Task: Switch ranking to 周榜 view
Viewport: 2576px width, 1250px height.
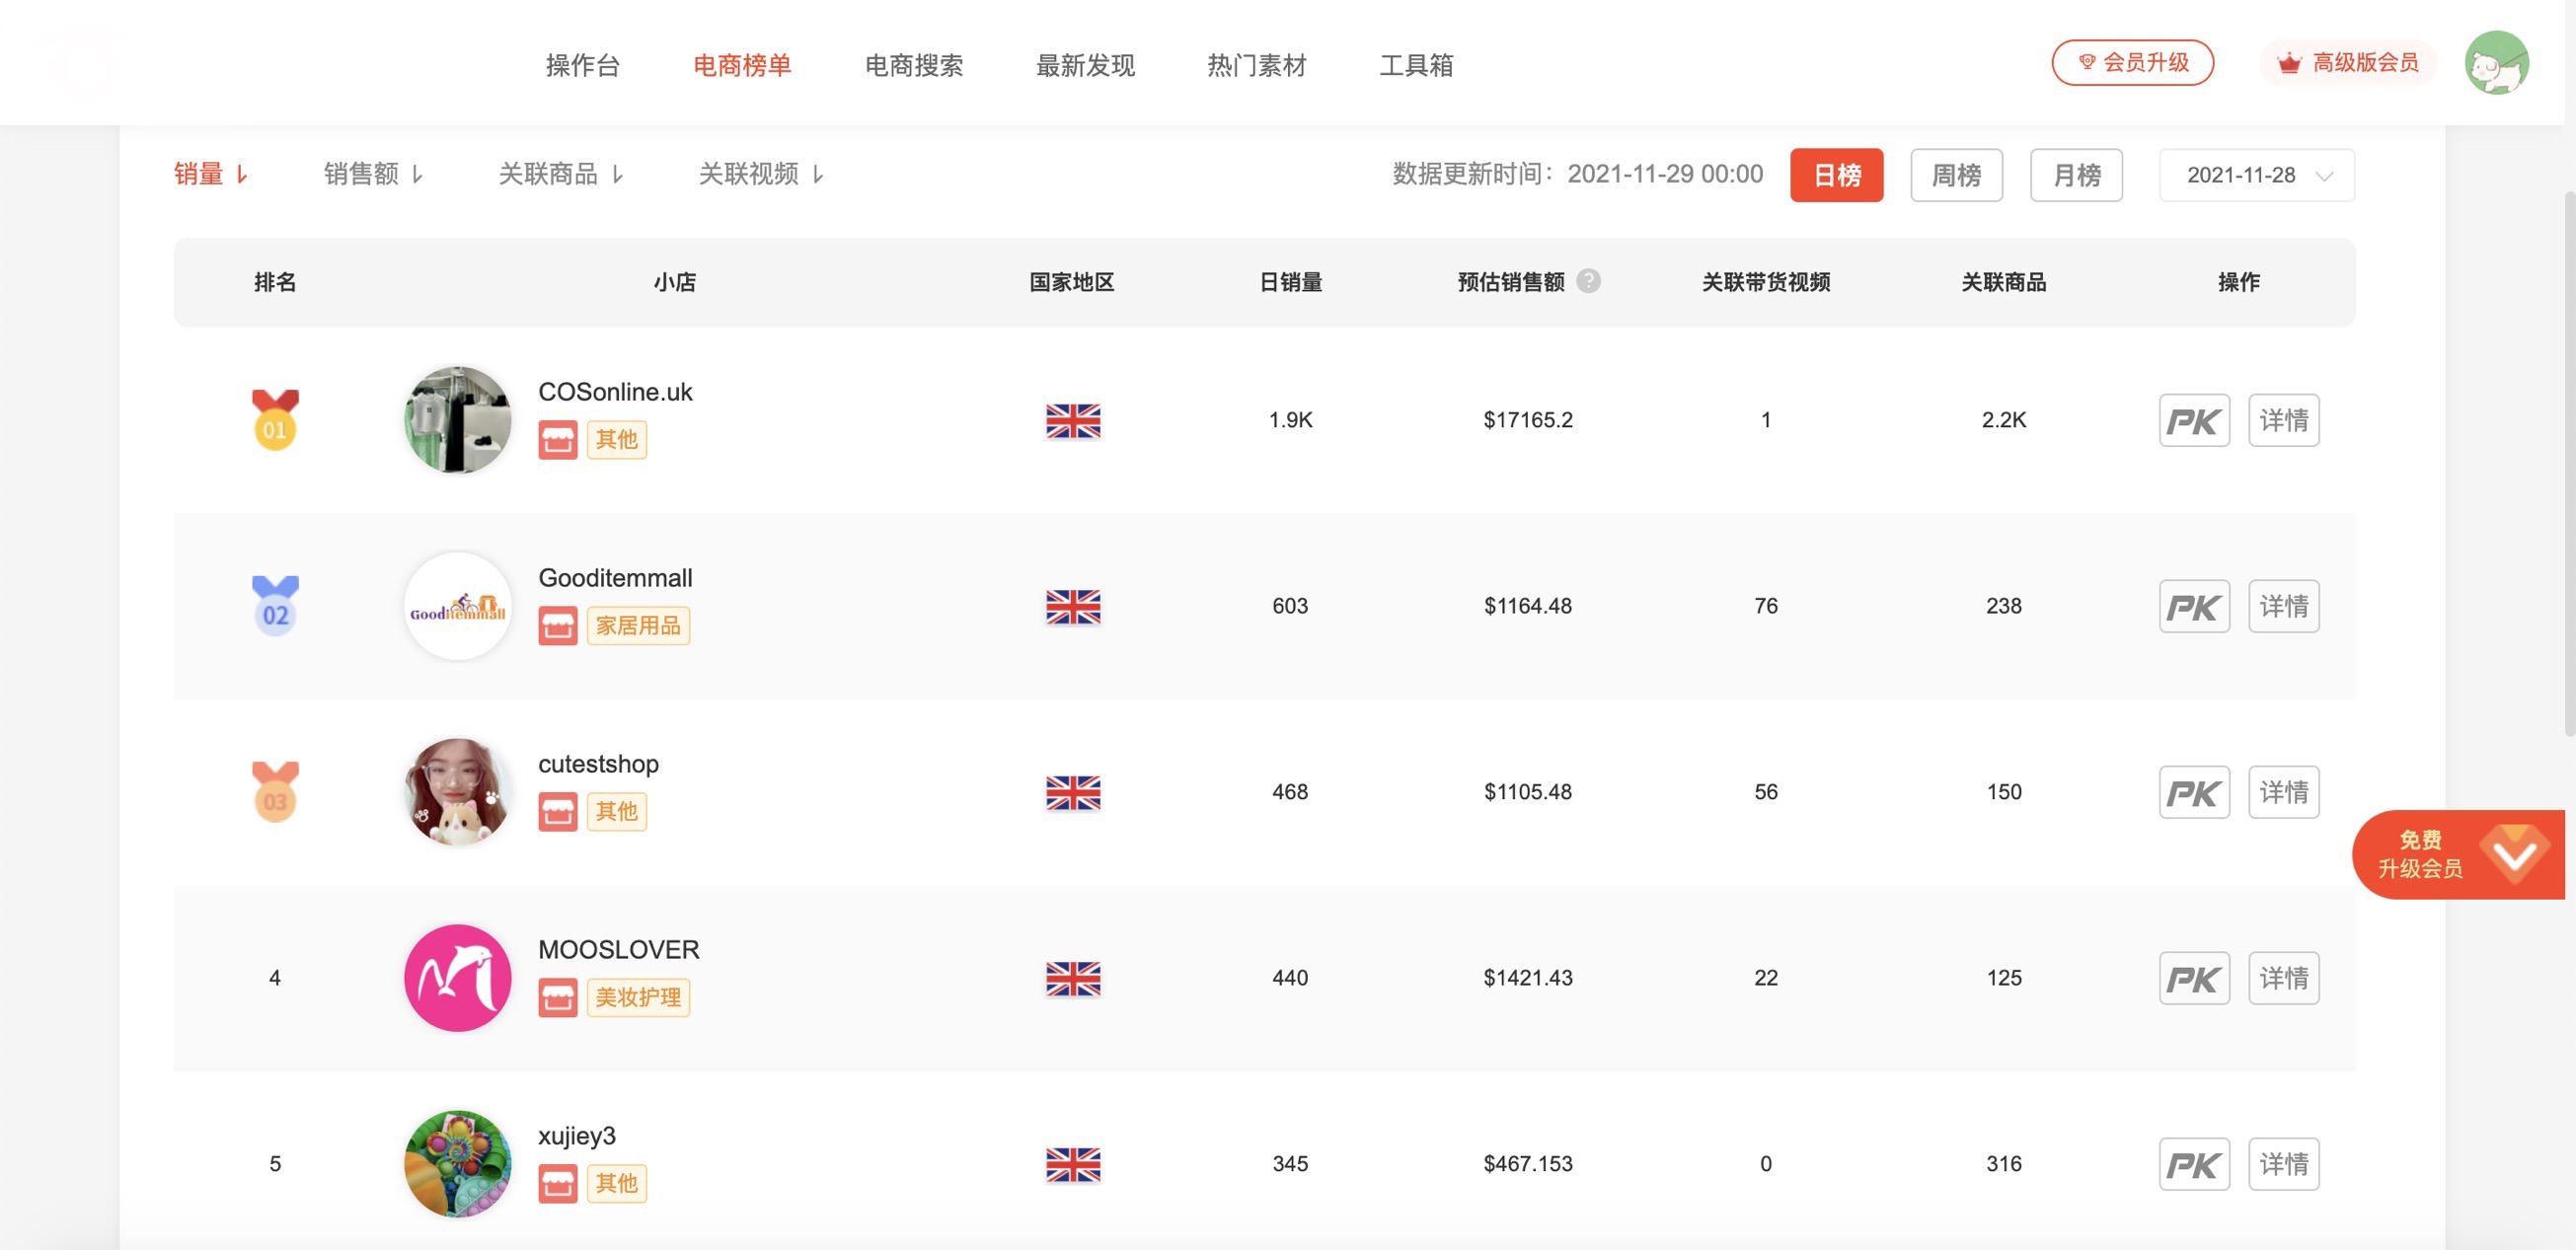Action: point(1956,175)
